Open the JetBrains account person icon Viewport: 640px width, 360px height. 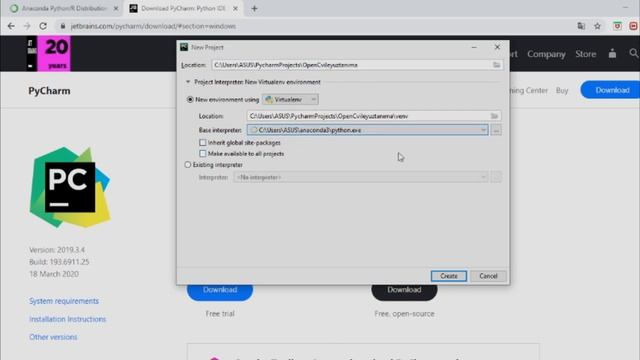coord(612,53)
